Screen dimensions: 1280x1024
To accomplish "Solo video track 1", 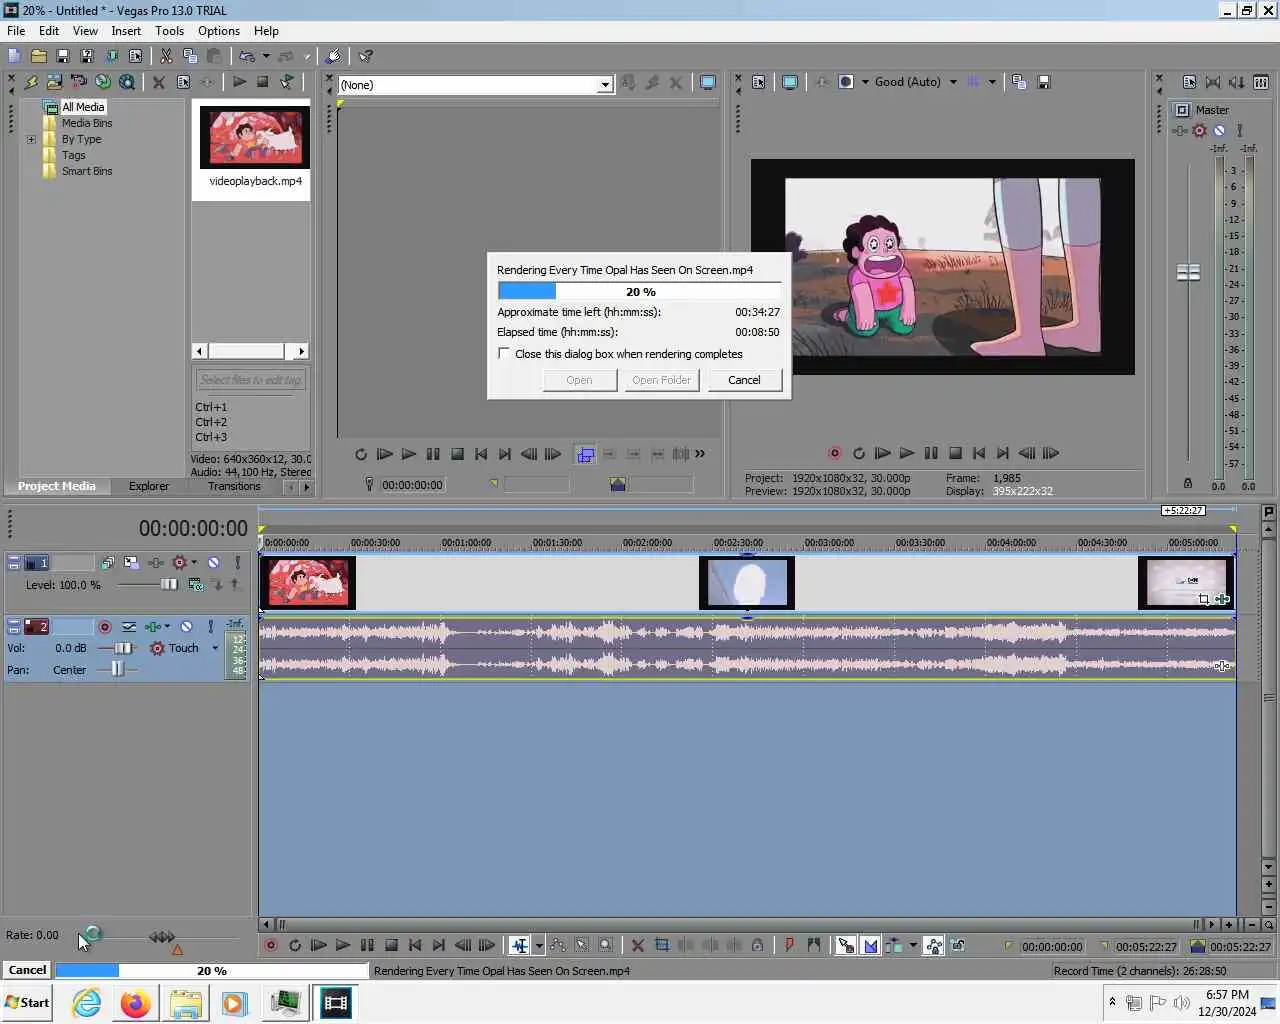I will (x=237, y=563).
